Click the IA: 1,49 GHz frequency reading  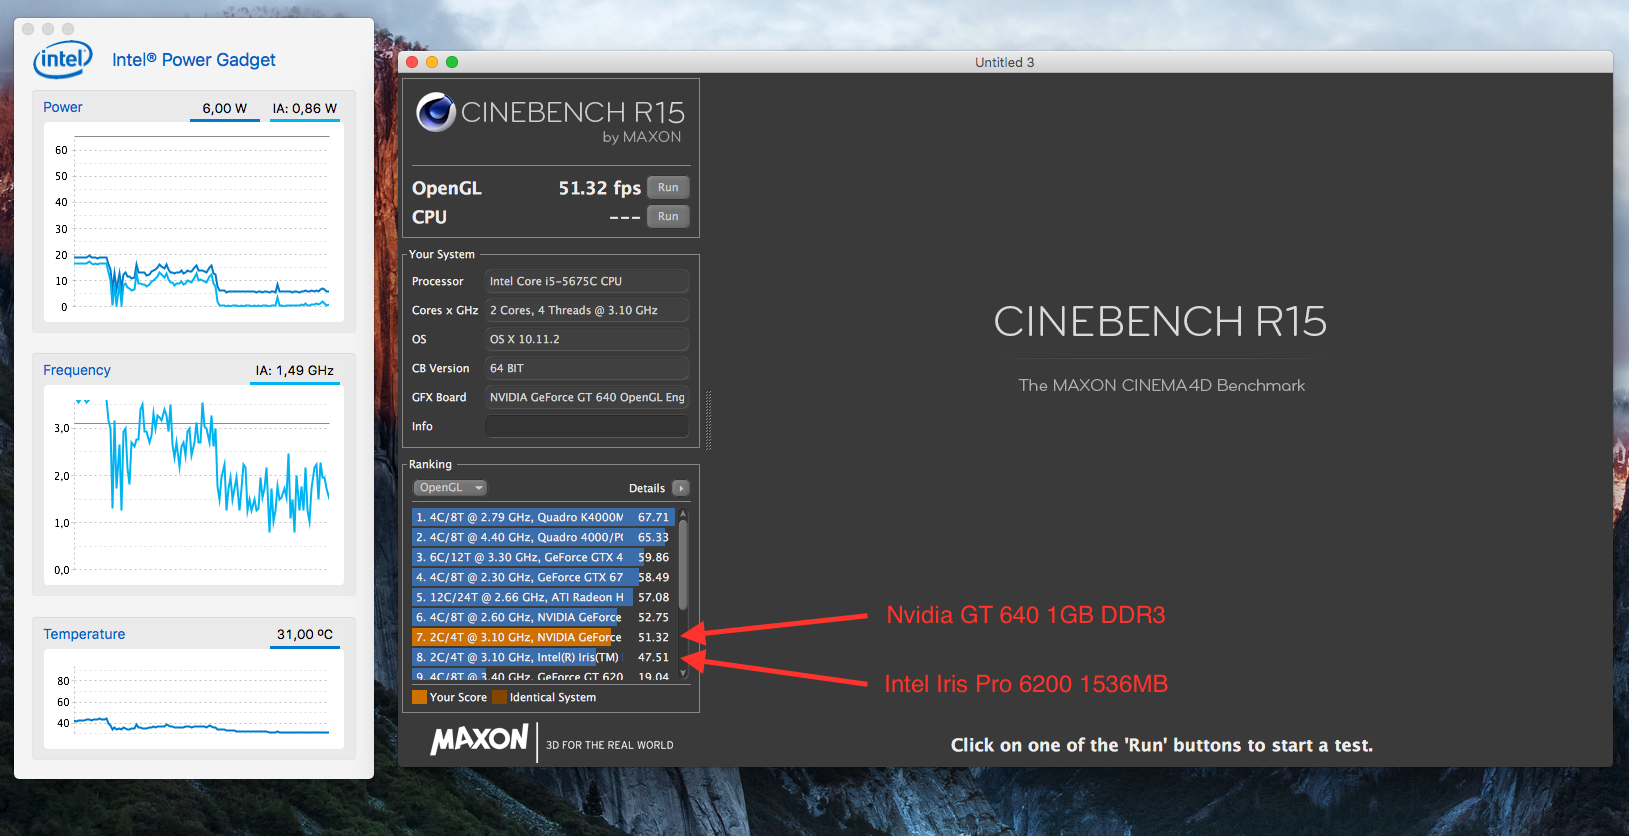(295, 370)
